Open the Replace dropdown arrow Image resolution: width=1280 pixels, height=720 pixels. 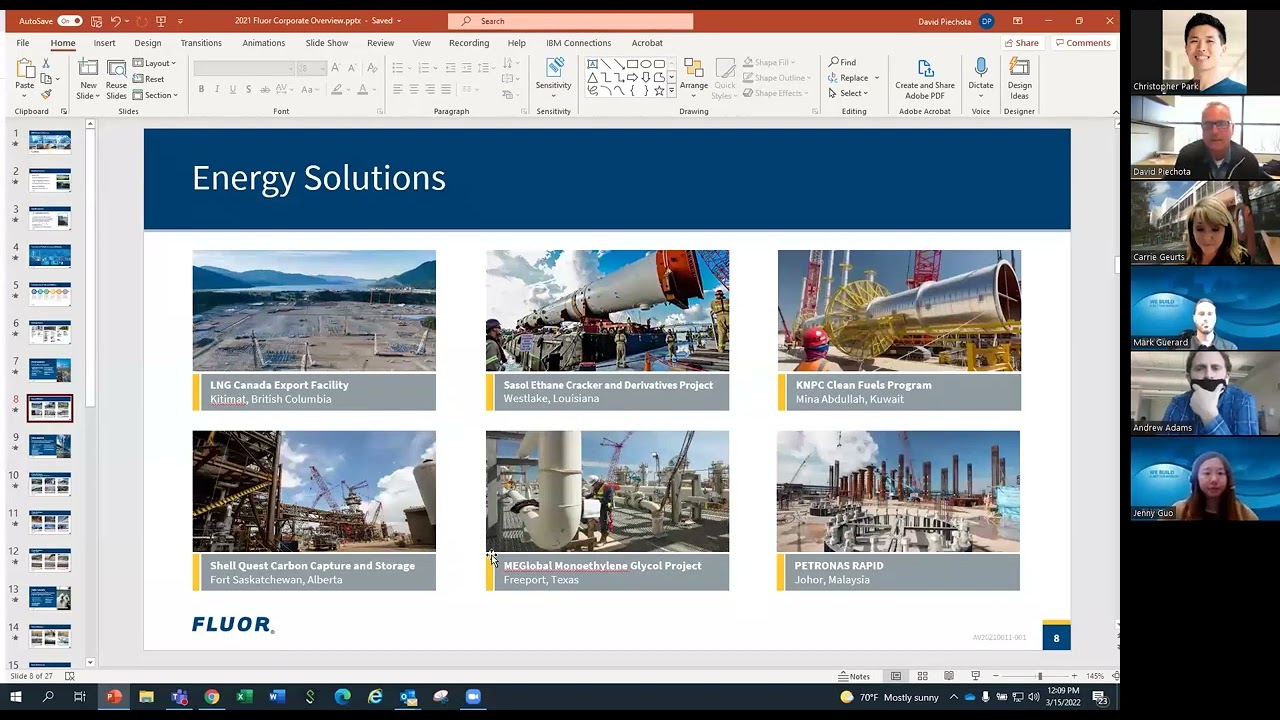tap(877, 78)
